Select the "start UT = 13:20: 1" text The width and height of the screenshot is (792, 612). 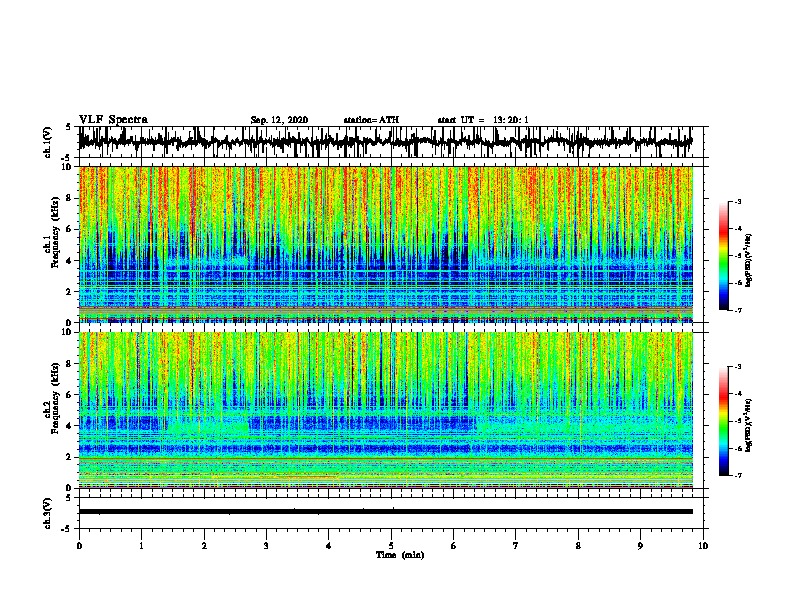[x=483, y=120]
